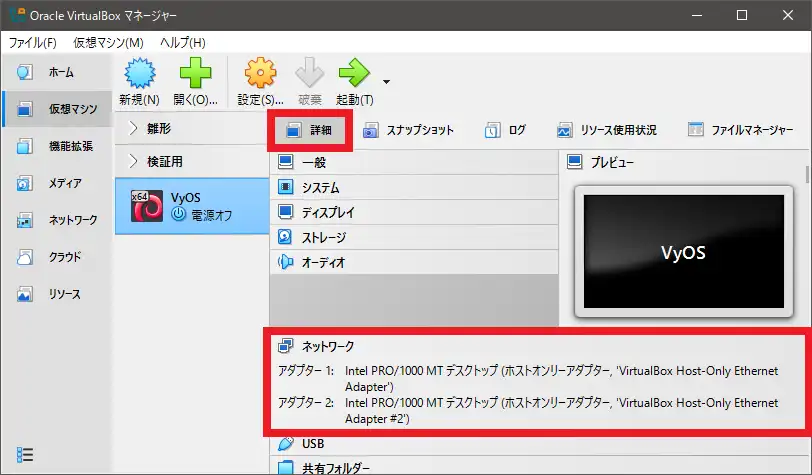Click the details pane vertical scrollbar
Viewport: 812px width, 475px height.
point(807,174)
